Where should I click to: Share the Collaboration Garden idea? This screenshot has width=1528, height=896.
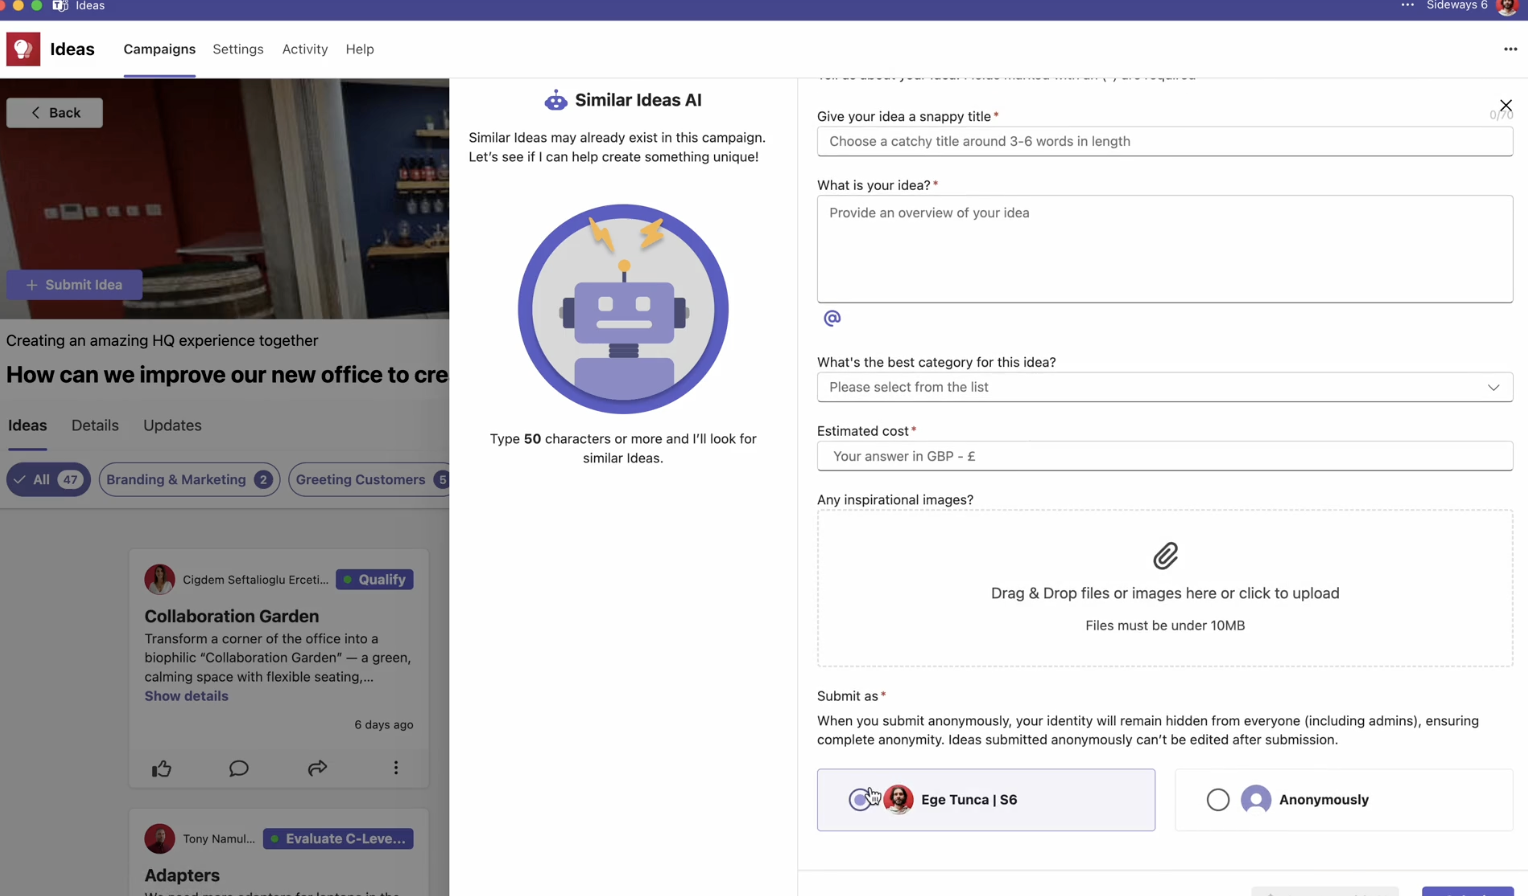pyautogui.click(x=317, y=768)
